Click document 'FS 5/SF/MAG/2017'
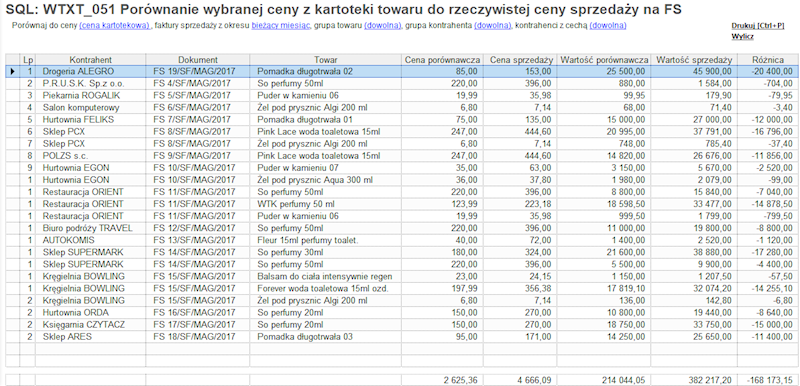This screenshot has width=800, height=386. coord(198,96)
